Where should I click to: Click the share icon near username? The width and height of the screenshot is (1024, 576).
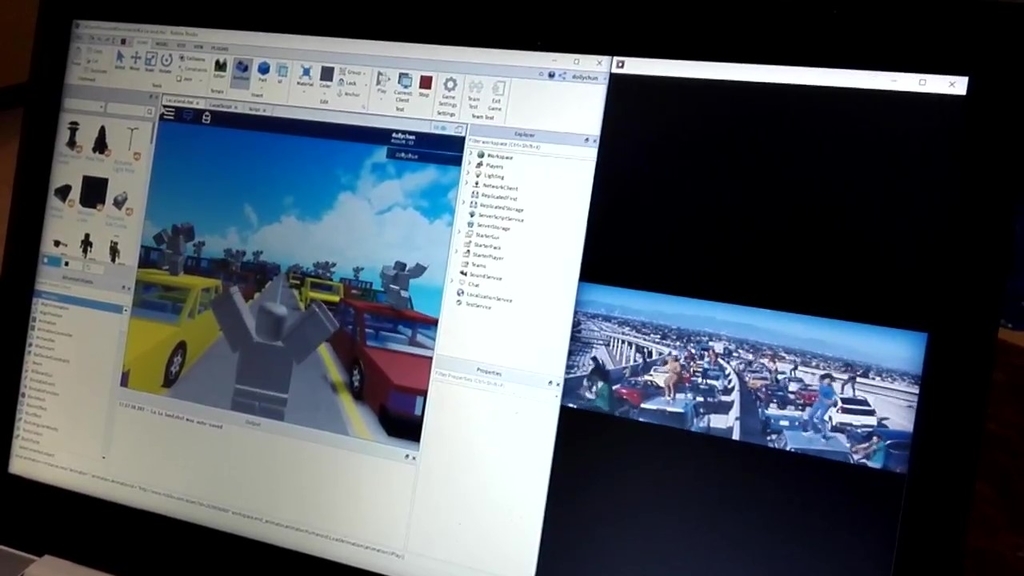point(562,76)
